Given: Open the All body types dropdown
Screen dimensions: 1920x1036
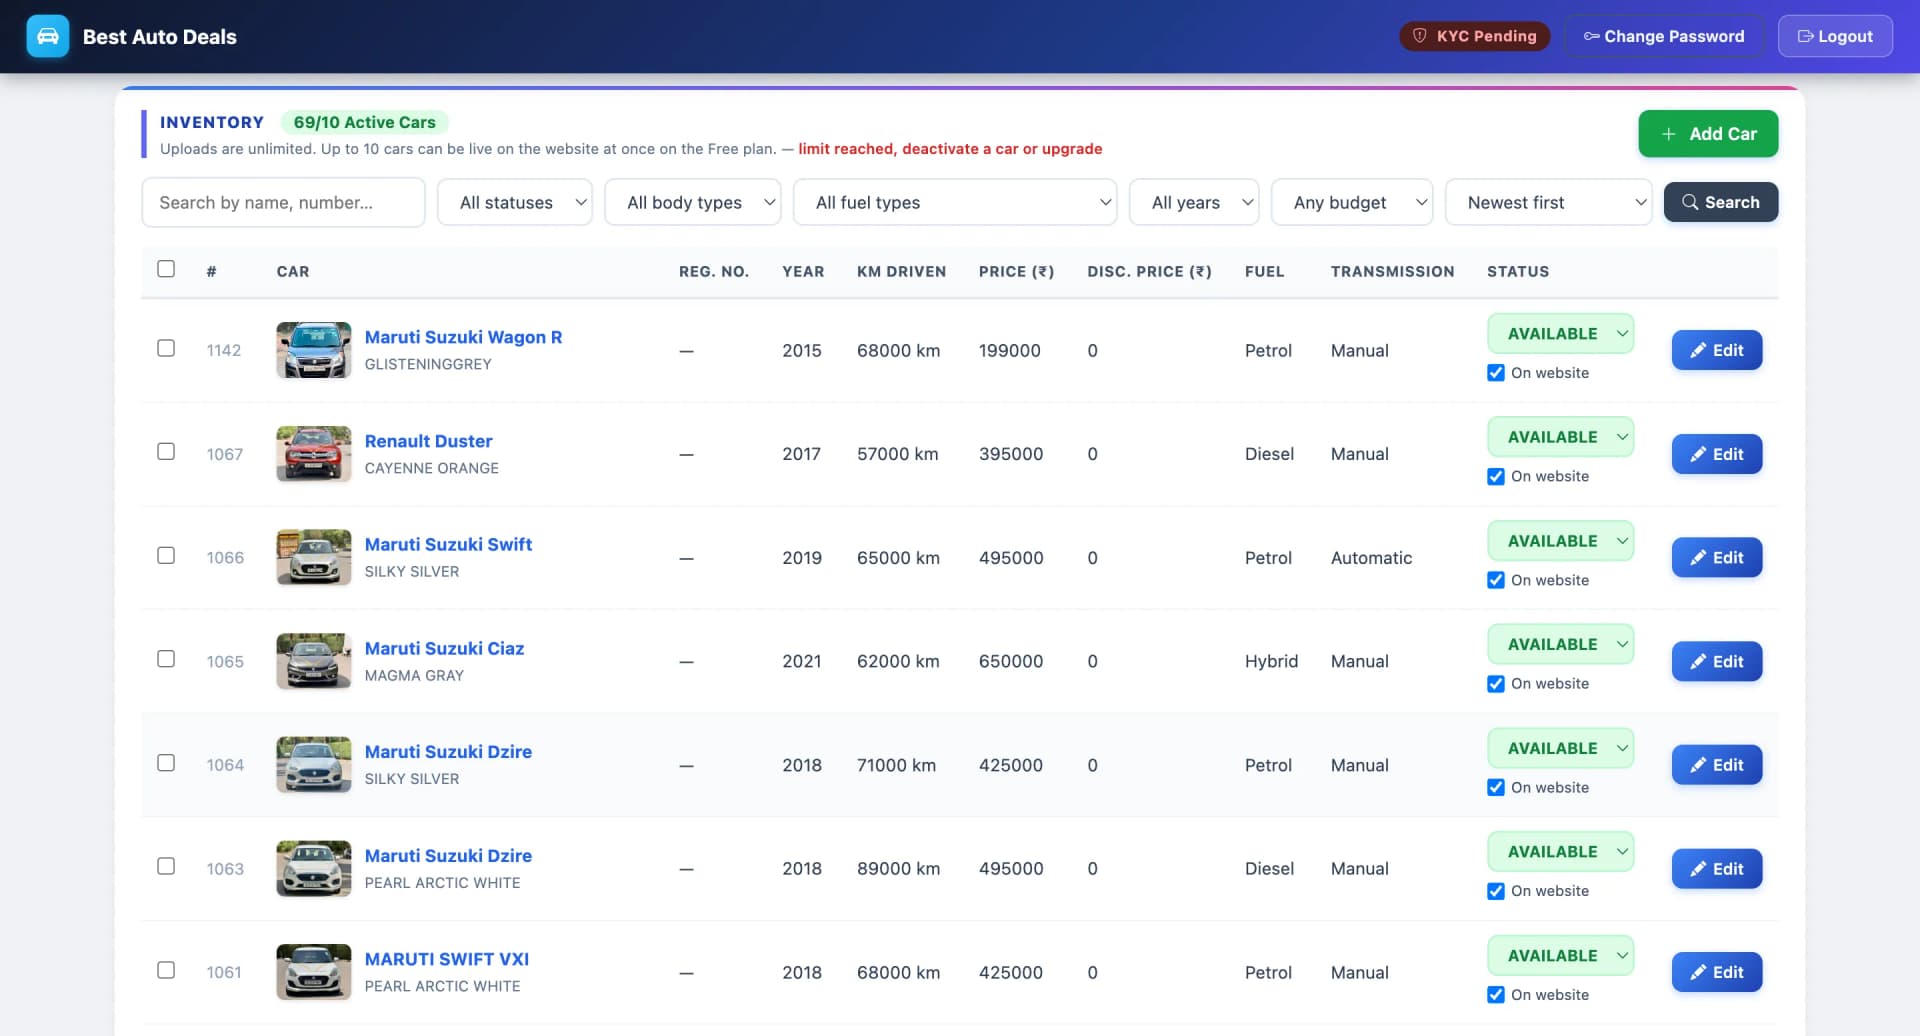Looking at the screenshot, I should pos(693,202).
